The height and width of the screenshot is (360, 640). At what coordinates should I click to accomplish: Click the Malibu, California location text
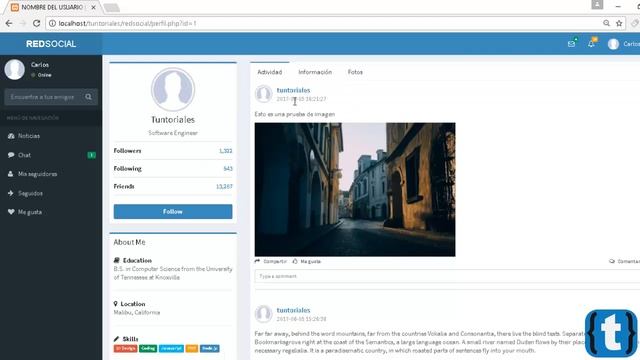tap(137, 313)
